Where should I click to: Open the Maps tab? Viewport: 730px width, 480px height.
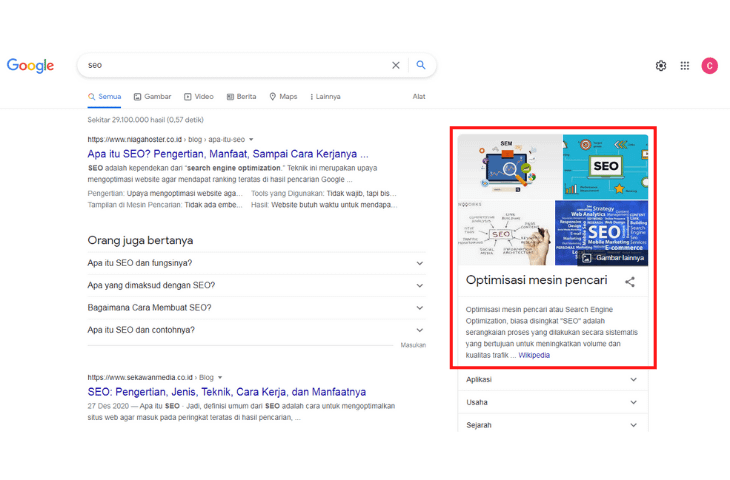[x=283, y=97]
